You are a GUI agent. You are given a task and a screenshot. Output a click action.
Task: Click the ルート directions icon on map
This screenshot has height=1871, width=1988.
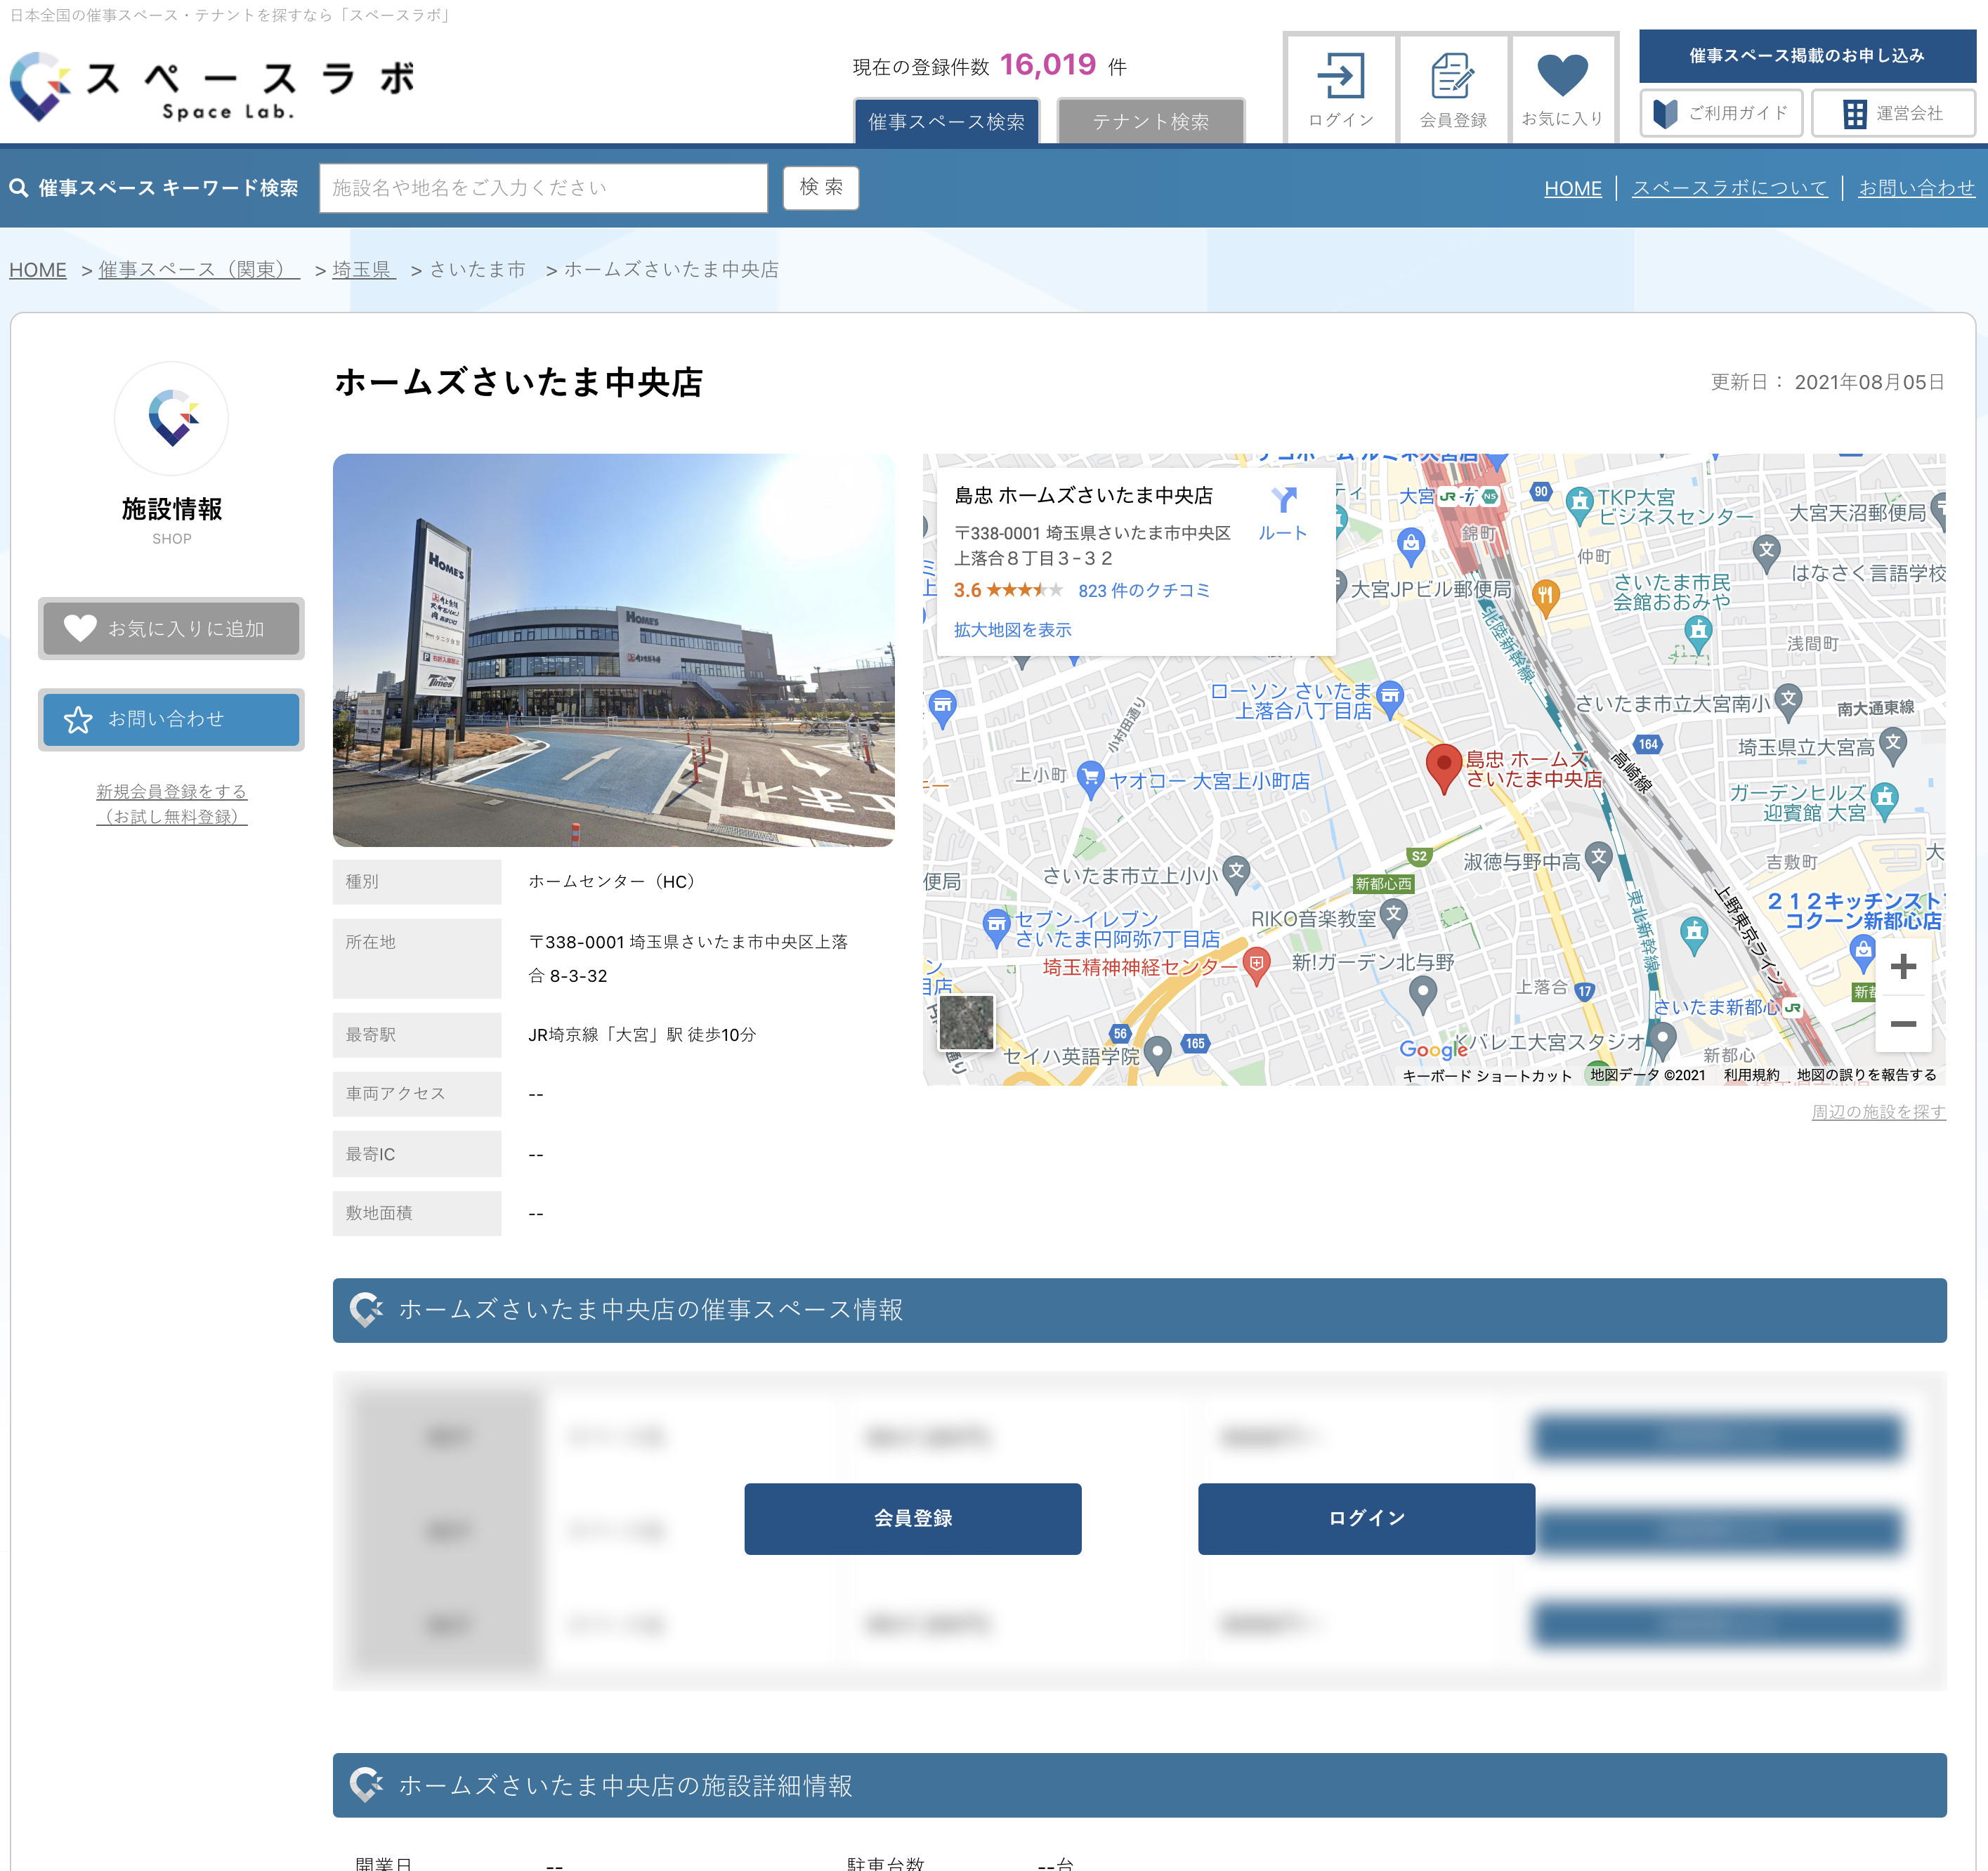tap(1283, 512)
